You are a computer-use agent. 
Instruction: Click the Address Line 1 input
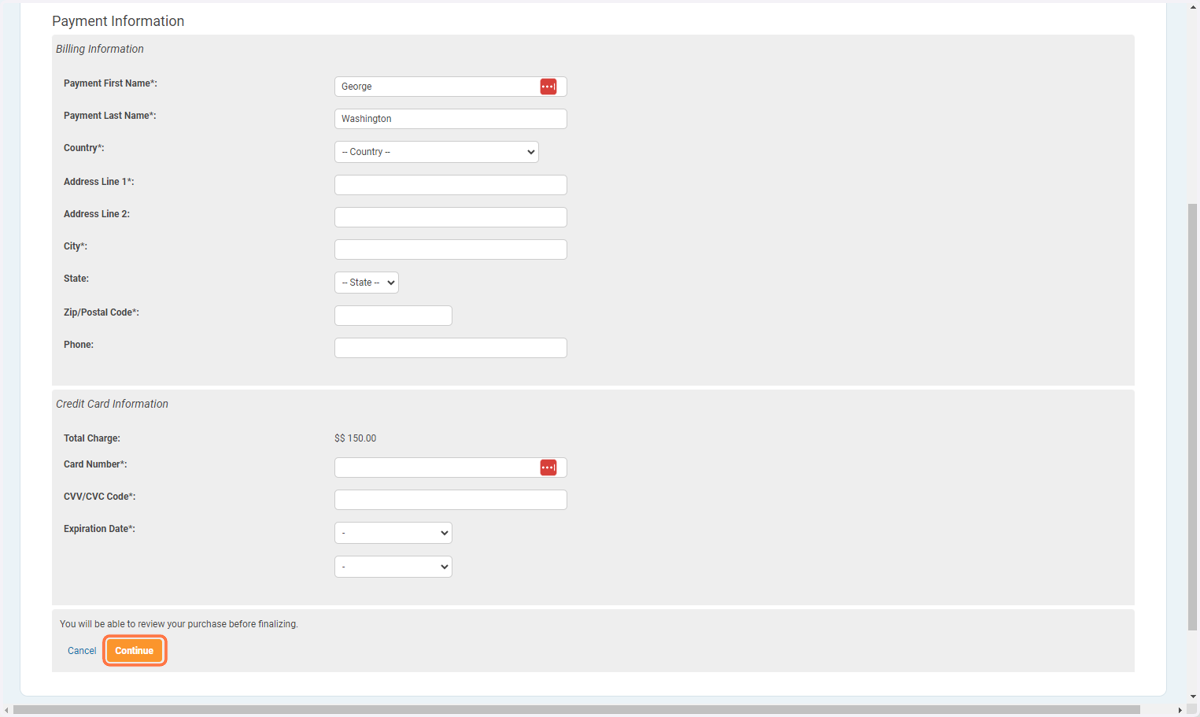tap(451, 185)
